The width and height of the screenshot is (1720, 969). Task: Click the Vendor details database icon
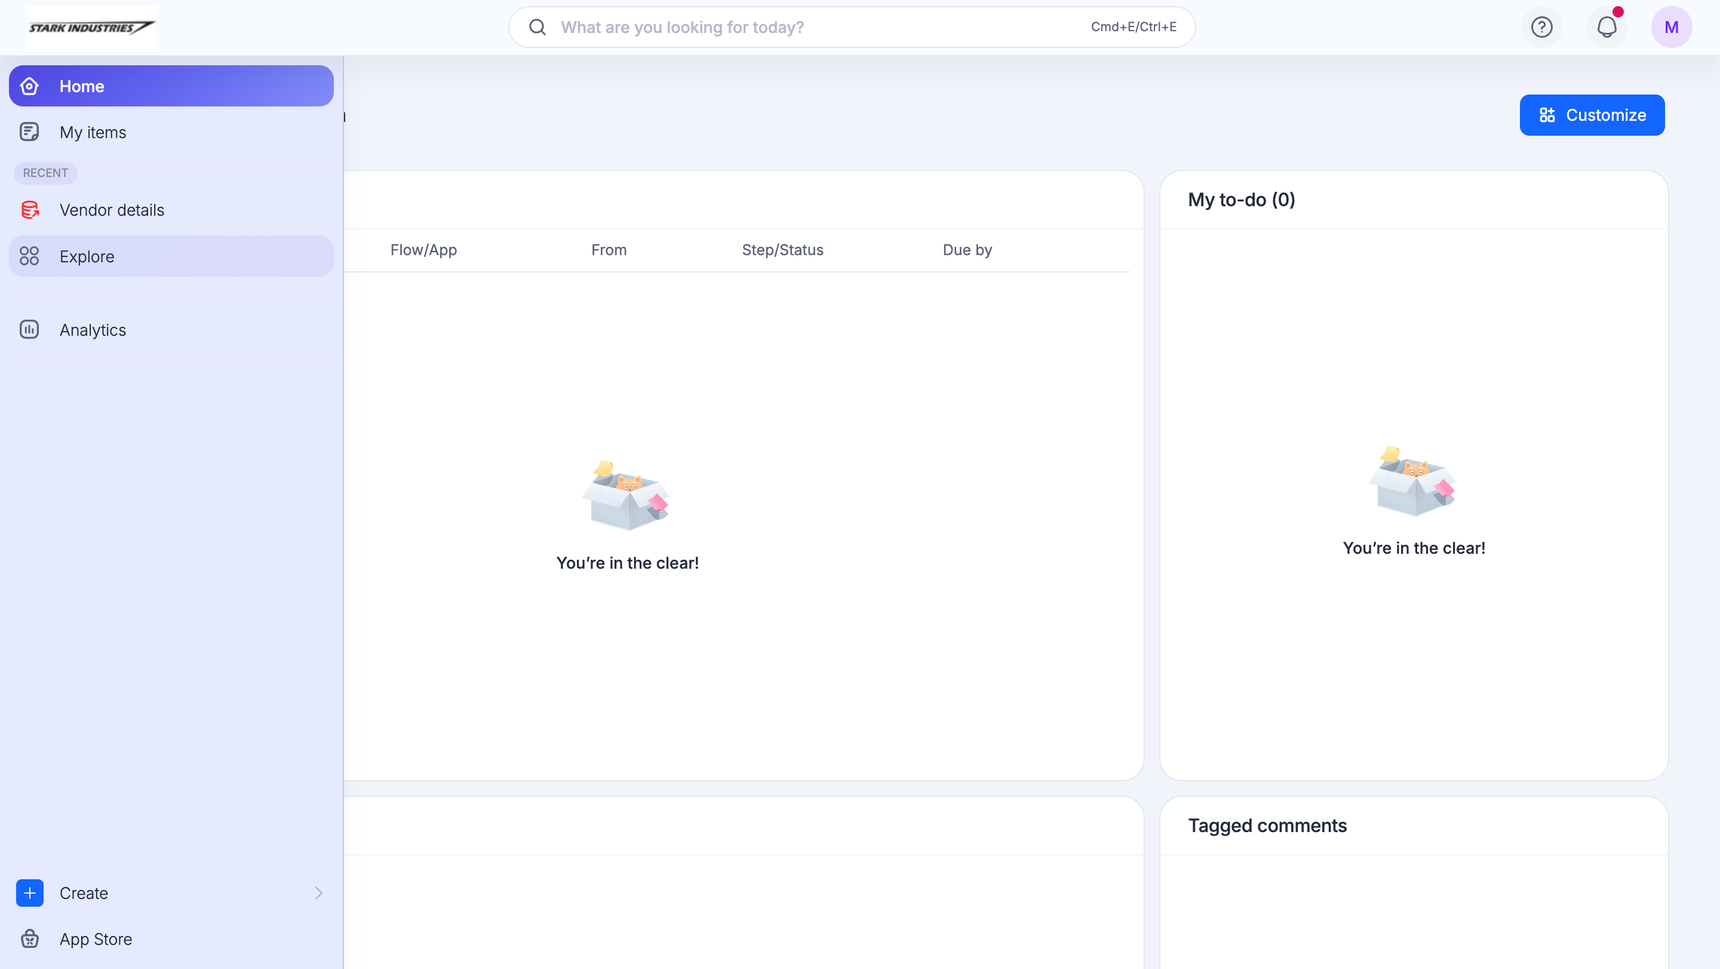pyautogui.click(x=30, y=210)
